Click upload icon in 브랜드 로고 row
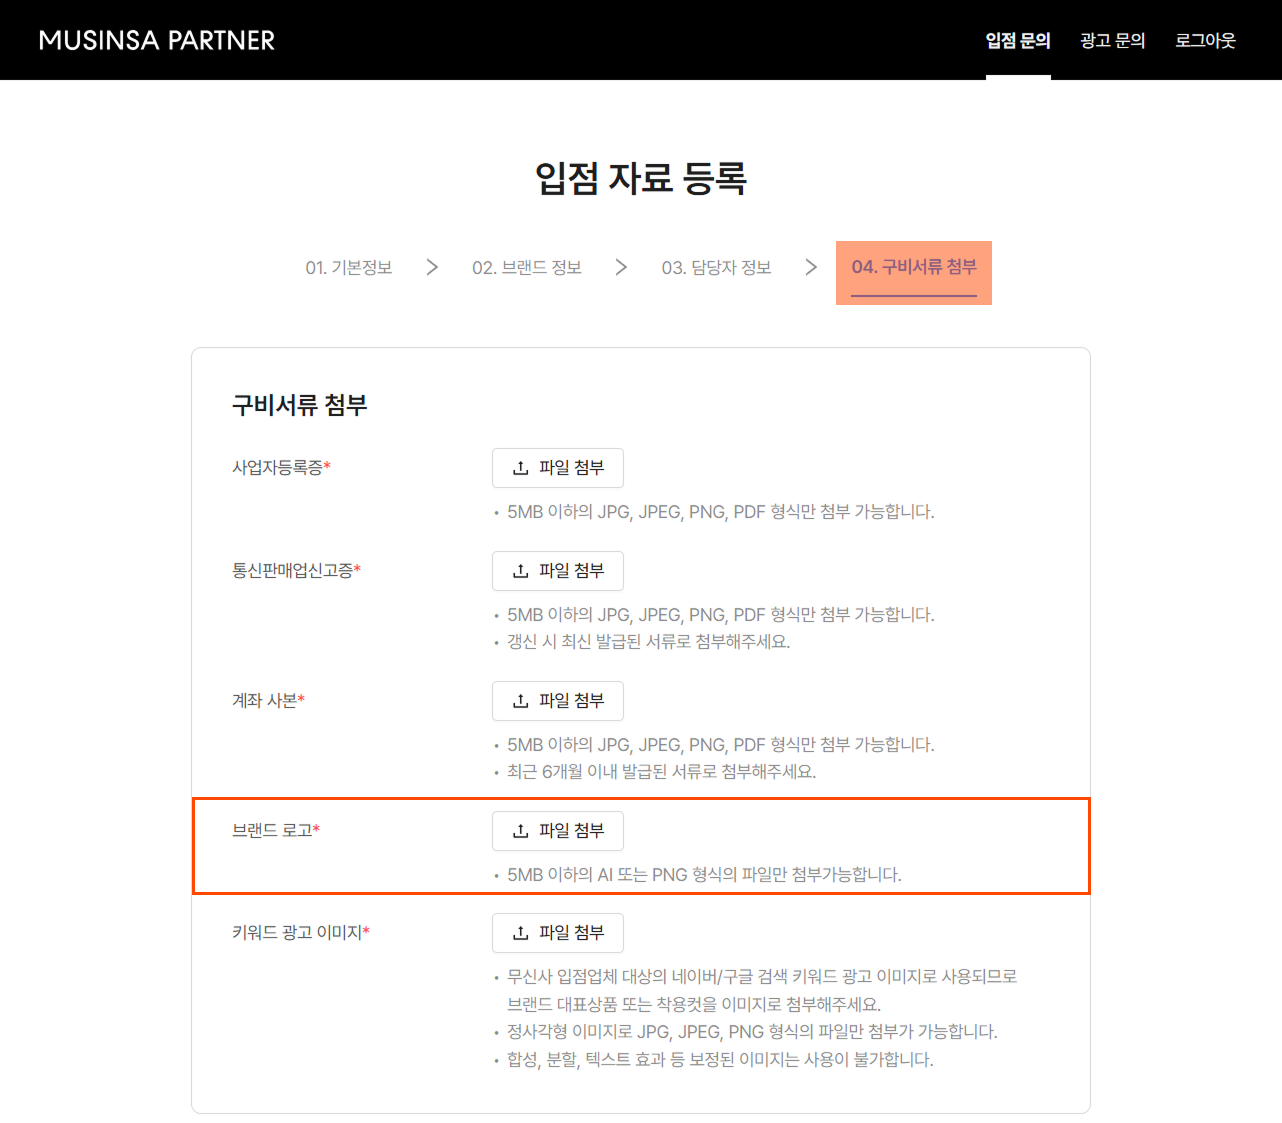This screenshot has width=1282, height=1123. point(521,831)
